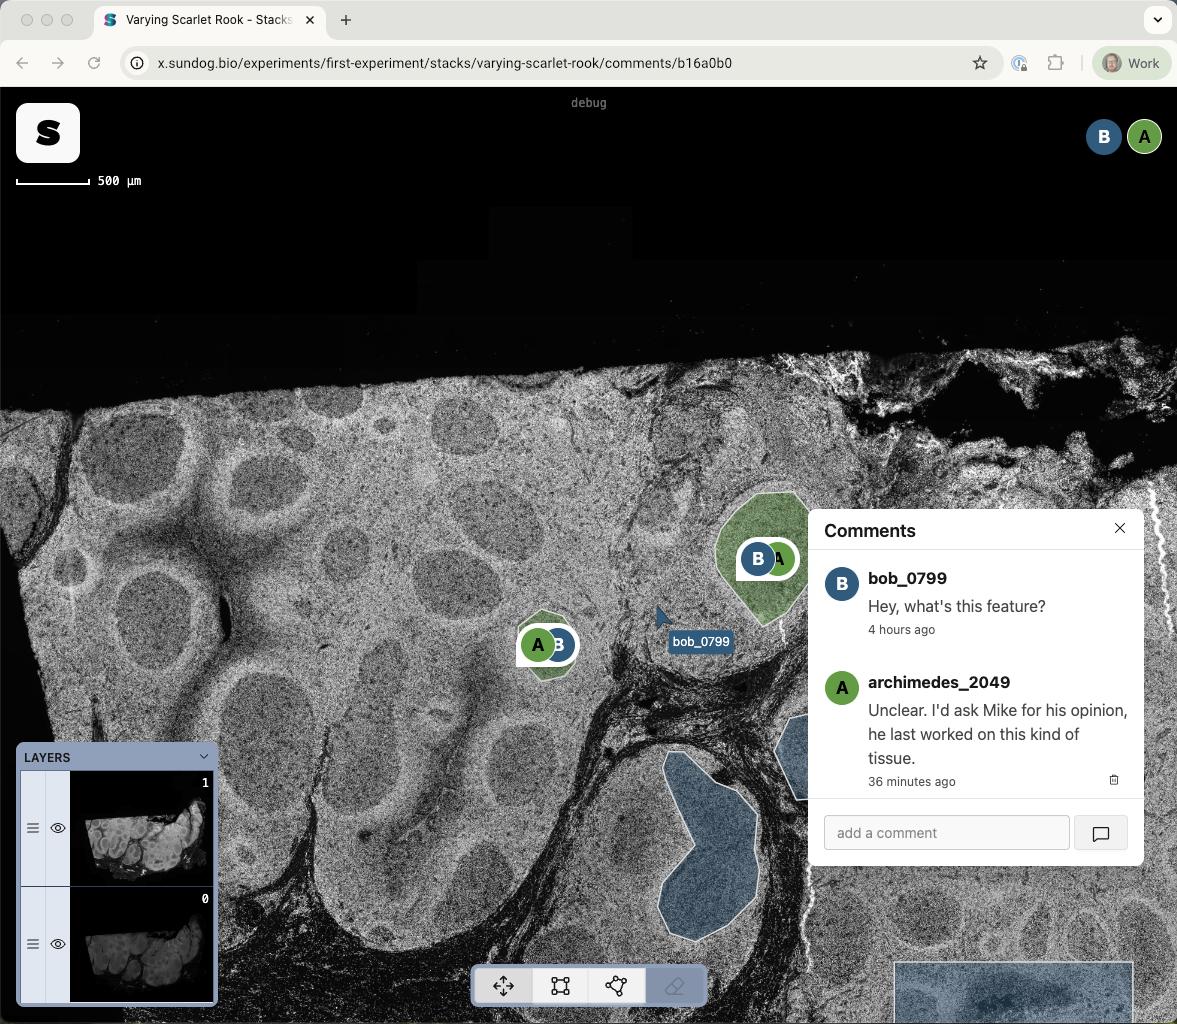Select the layer 1 thumbnail
This screenshot has width=1177, height=1024.
(x=141, y=828)
